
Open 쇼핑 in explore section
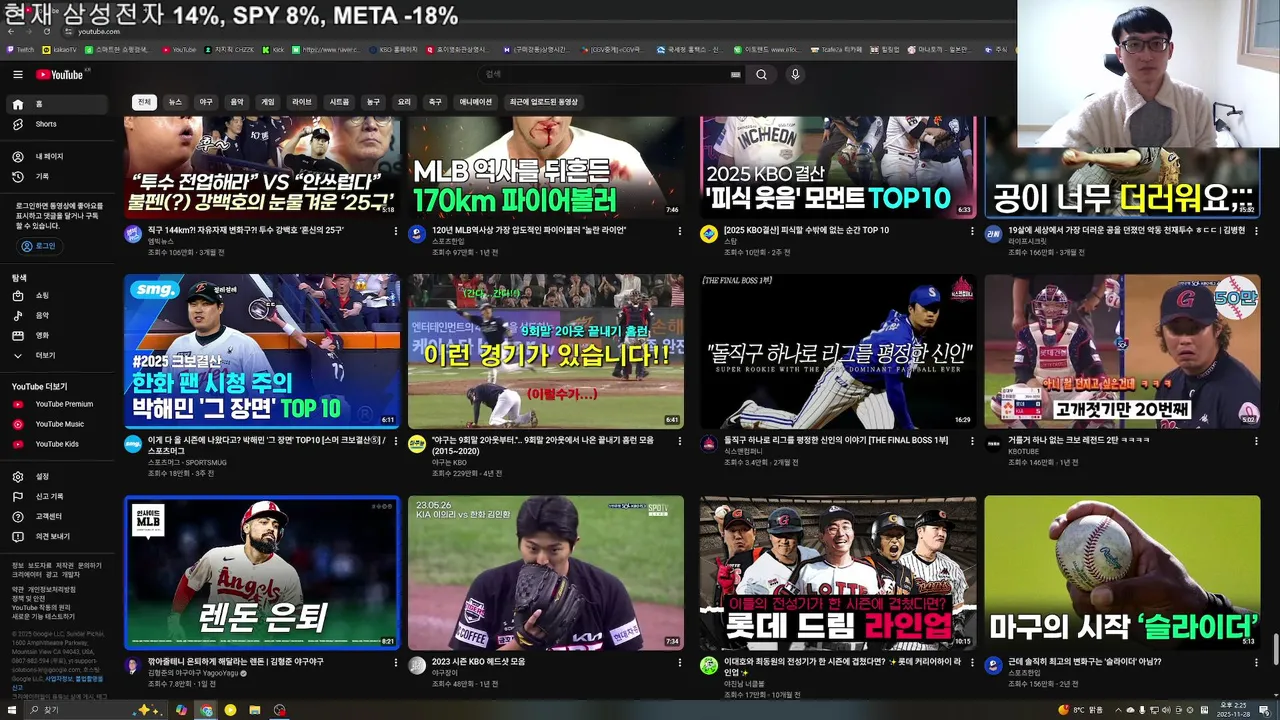(55, 296)
